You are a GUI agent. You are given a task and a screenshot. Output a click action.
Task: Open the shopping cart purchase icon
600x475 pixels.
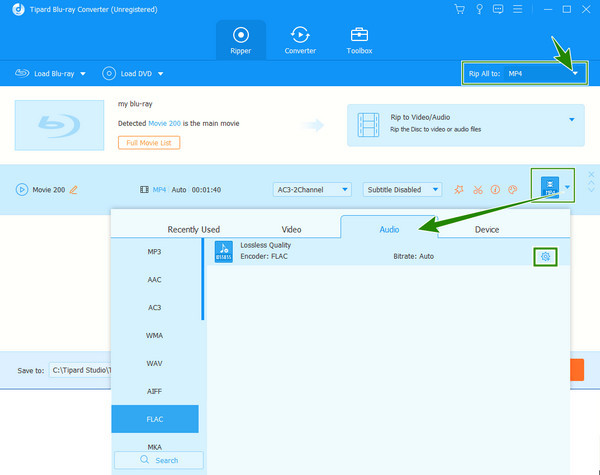pos(460,9)
